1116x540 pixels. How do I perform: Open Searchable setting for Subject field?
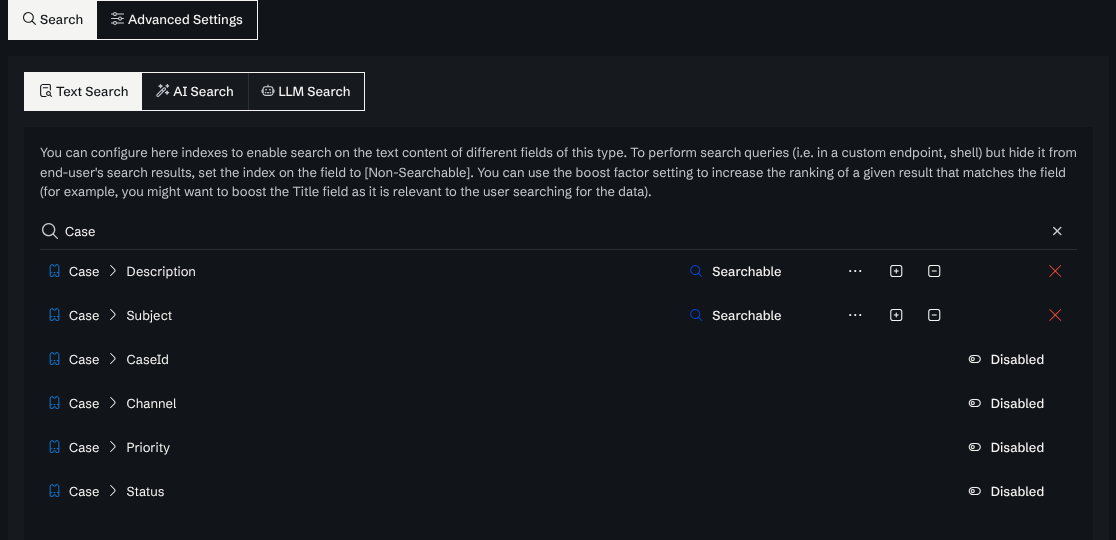(735, 315)
